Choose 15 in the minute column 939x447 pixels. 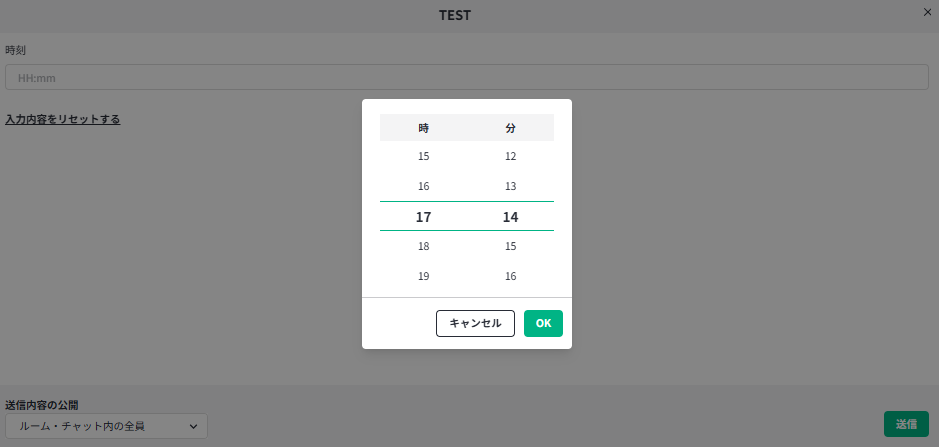coord(510,246)
